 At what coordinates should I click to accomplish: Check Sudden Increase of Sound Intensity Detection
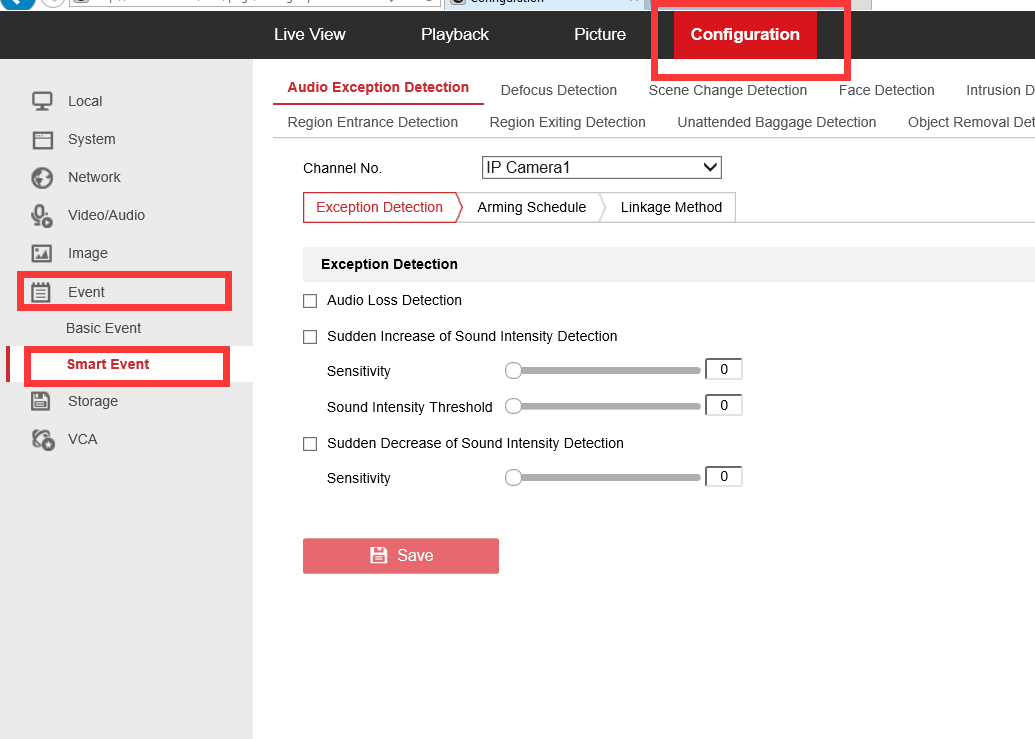[310, 337]
